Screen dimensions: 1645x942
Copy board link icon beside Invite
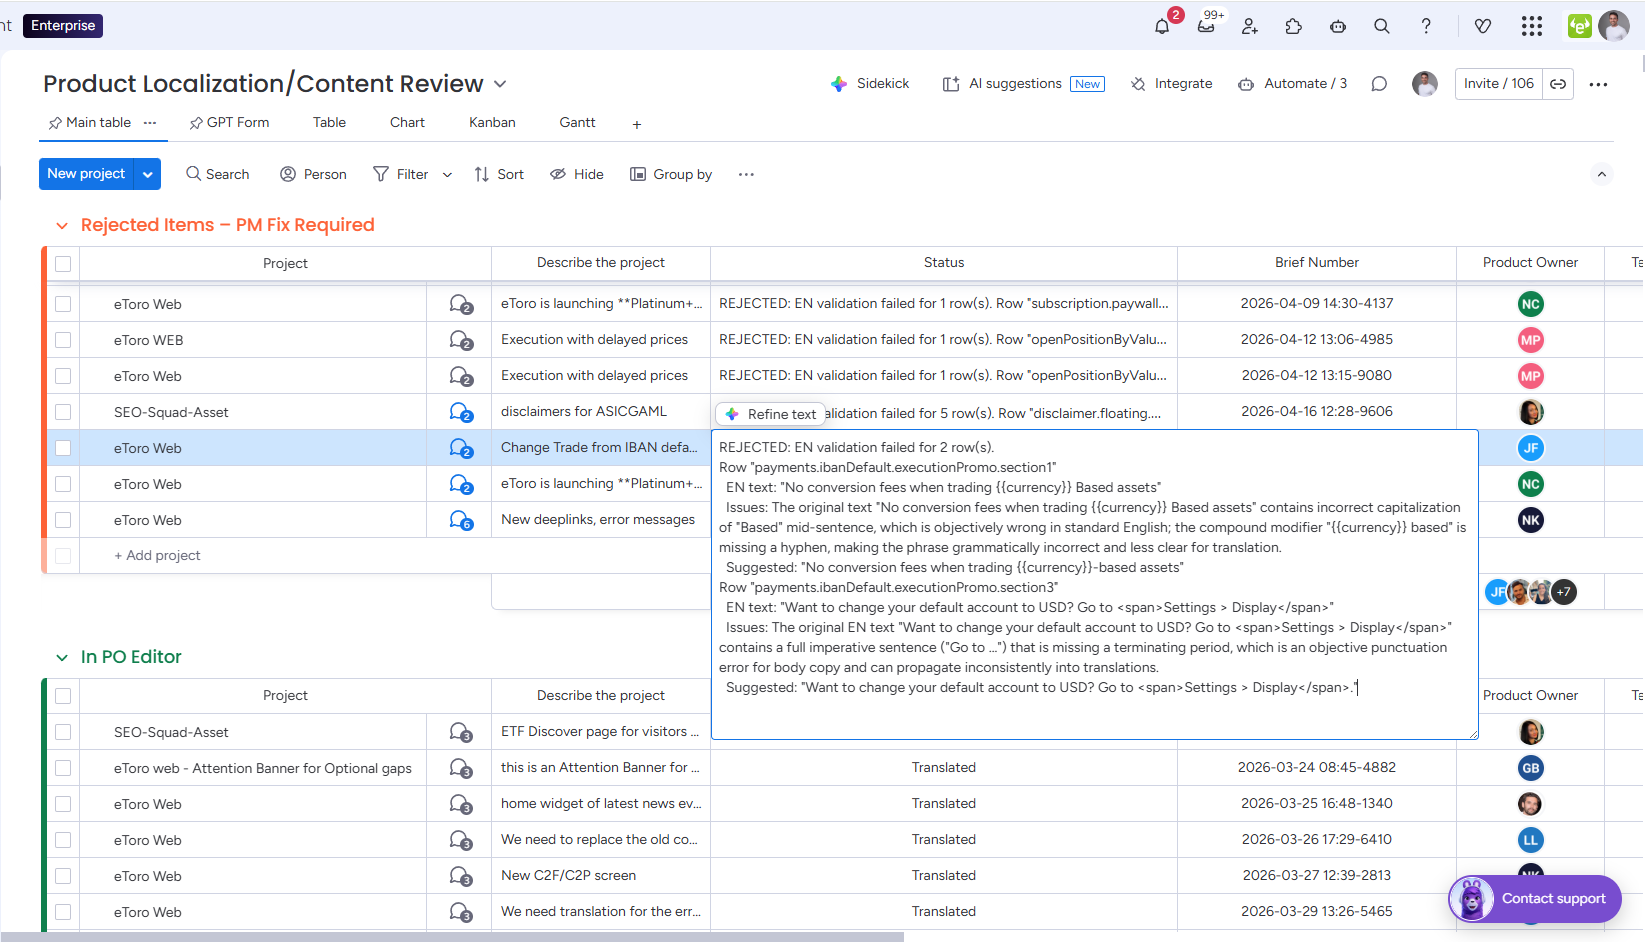pyautogui.click(x=1558, y=84)
